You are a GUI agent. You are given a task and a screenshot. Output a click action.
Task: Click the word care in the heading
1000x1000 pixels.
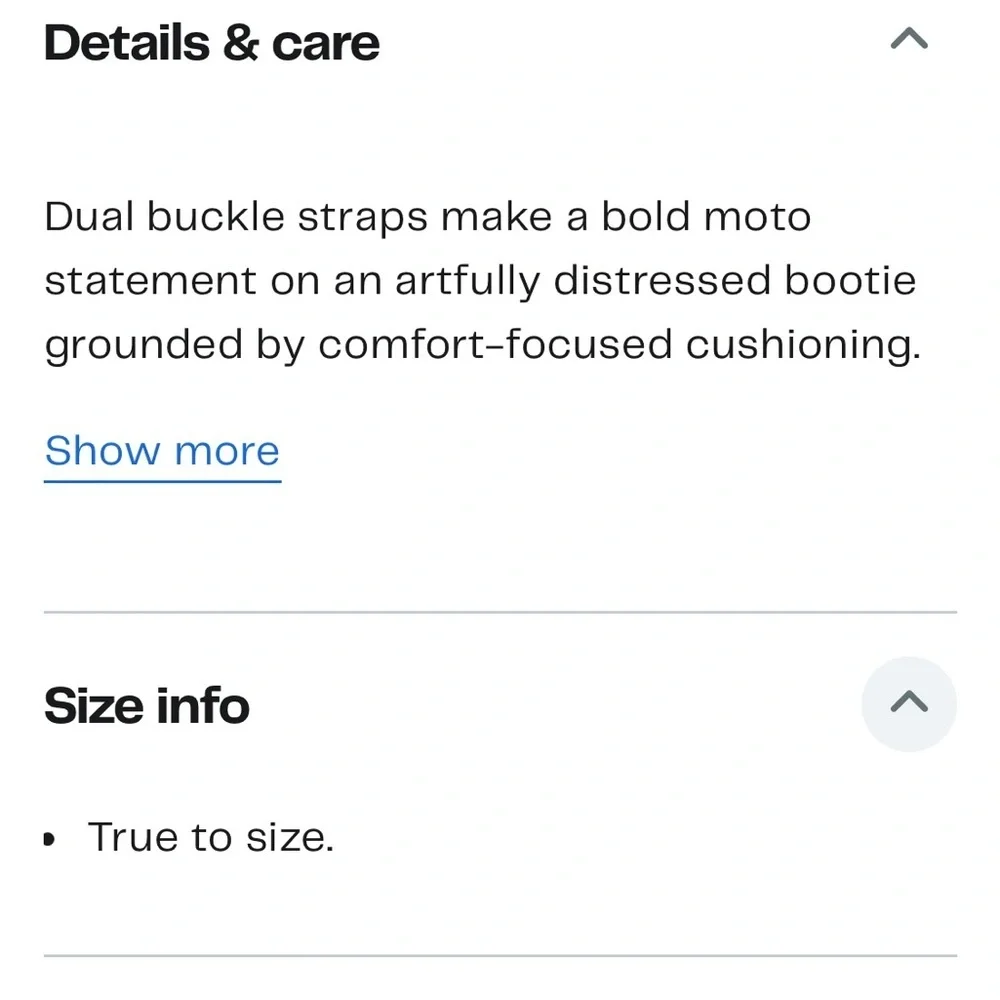click(x=325, y=45)
